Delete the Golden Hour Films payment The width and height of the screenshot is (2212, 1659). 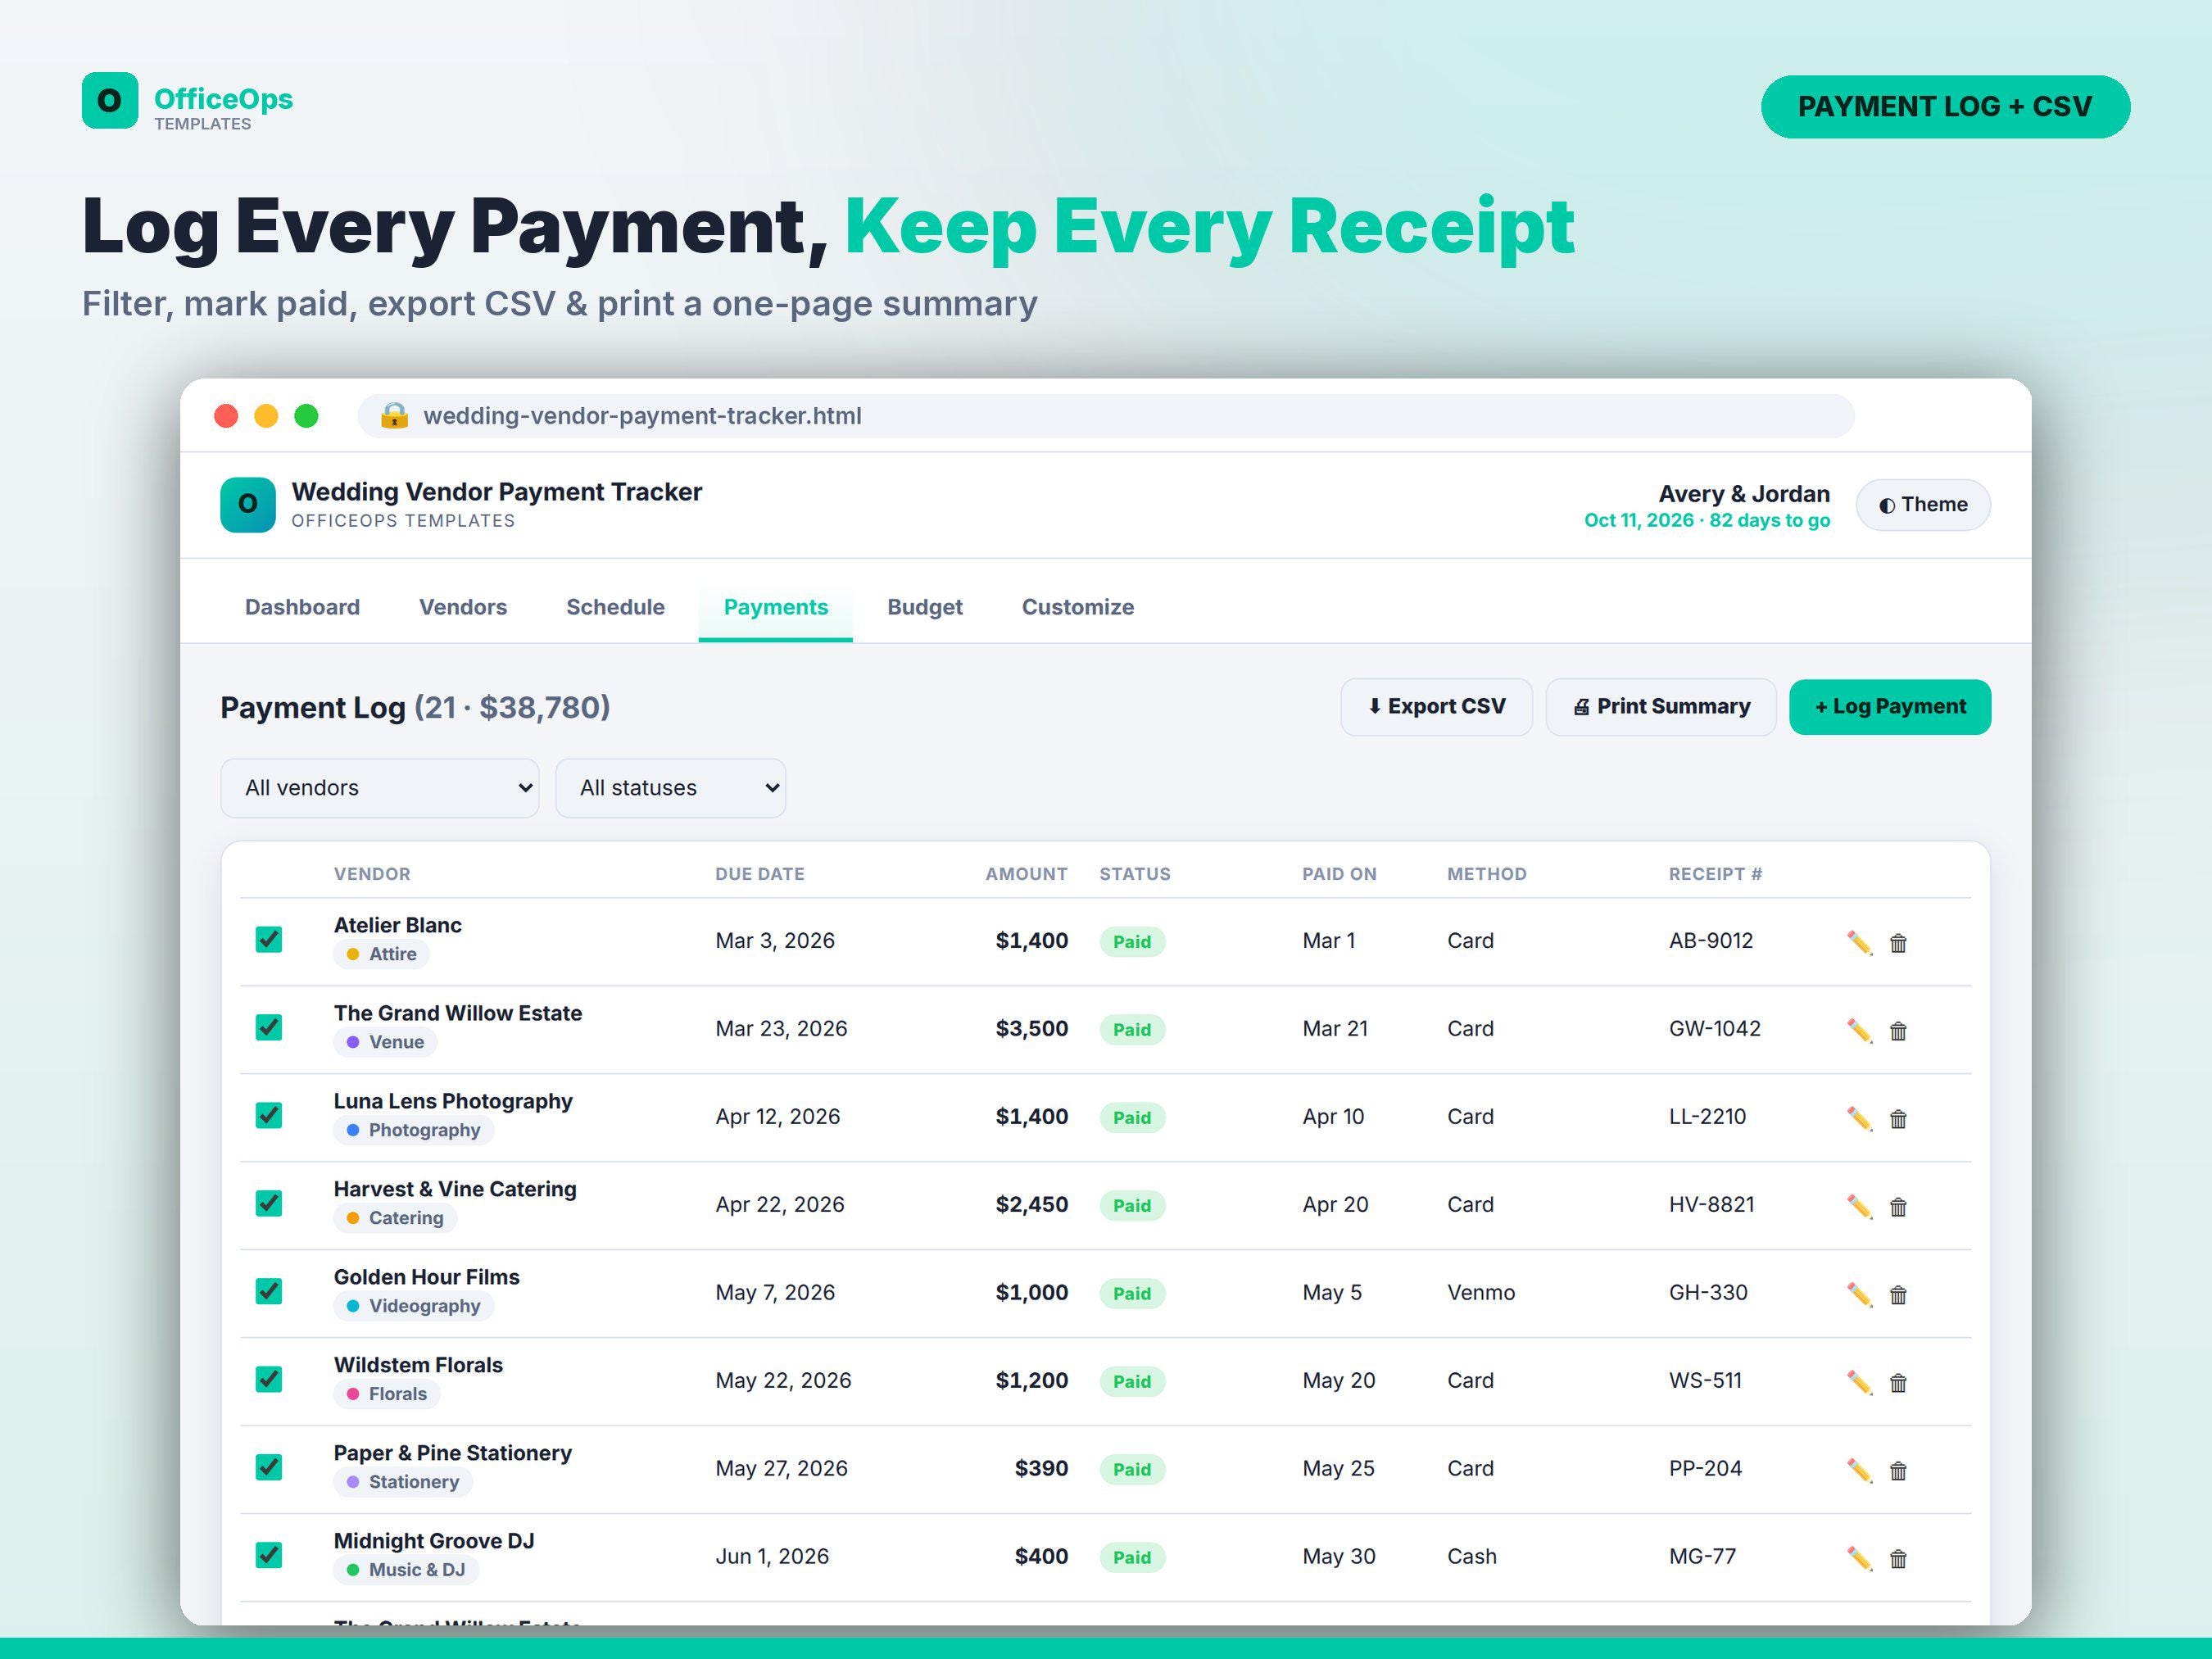pyautogui.click(x=1898, y=1294)
